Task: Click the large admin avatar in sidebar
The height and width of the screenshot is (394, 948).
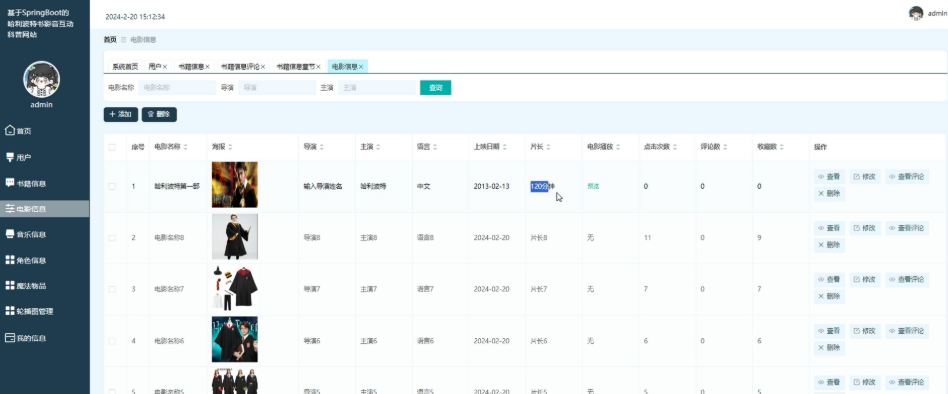Action: tap(41, 79)
